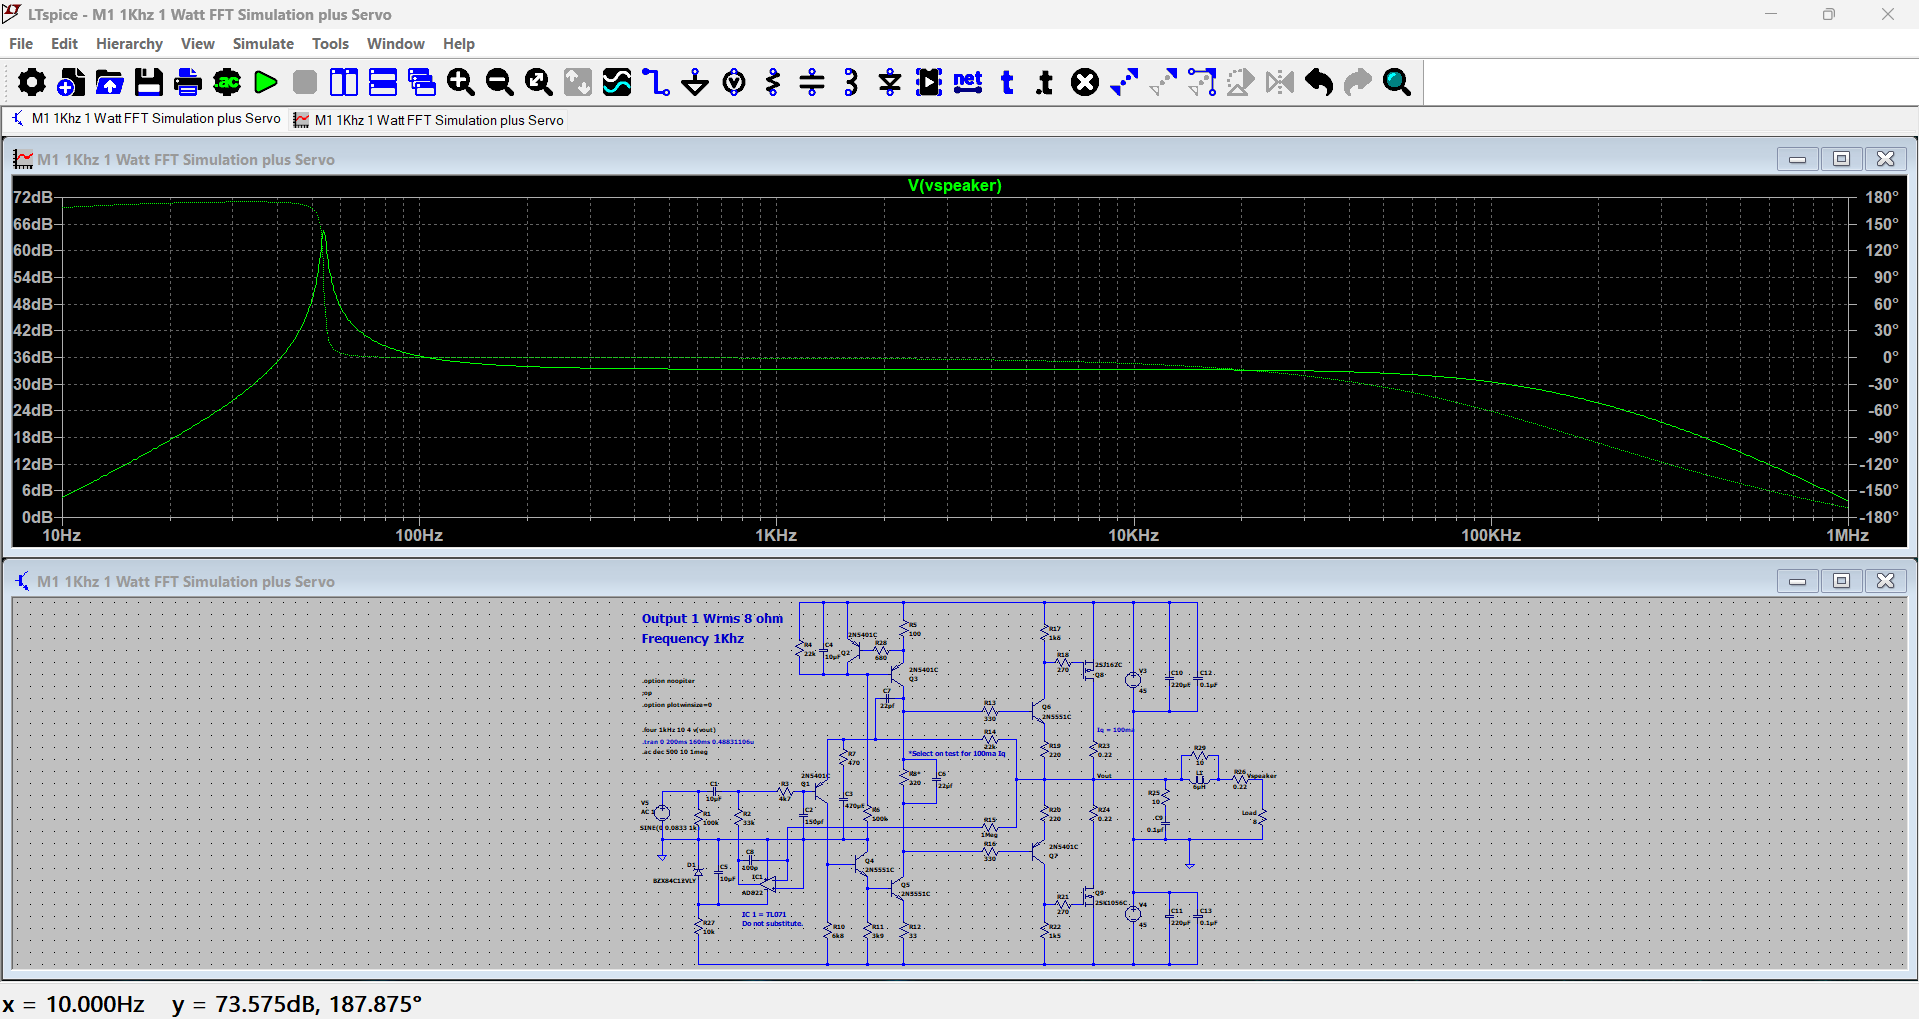Viewport: 1919px width, 1019px height.
Task: Click the cursor readout x = 10.000Hz
Action: [x=73, y=1004]
